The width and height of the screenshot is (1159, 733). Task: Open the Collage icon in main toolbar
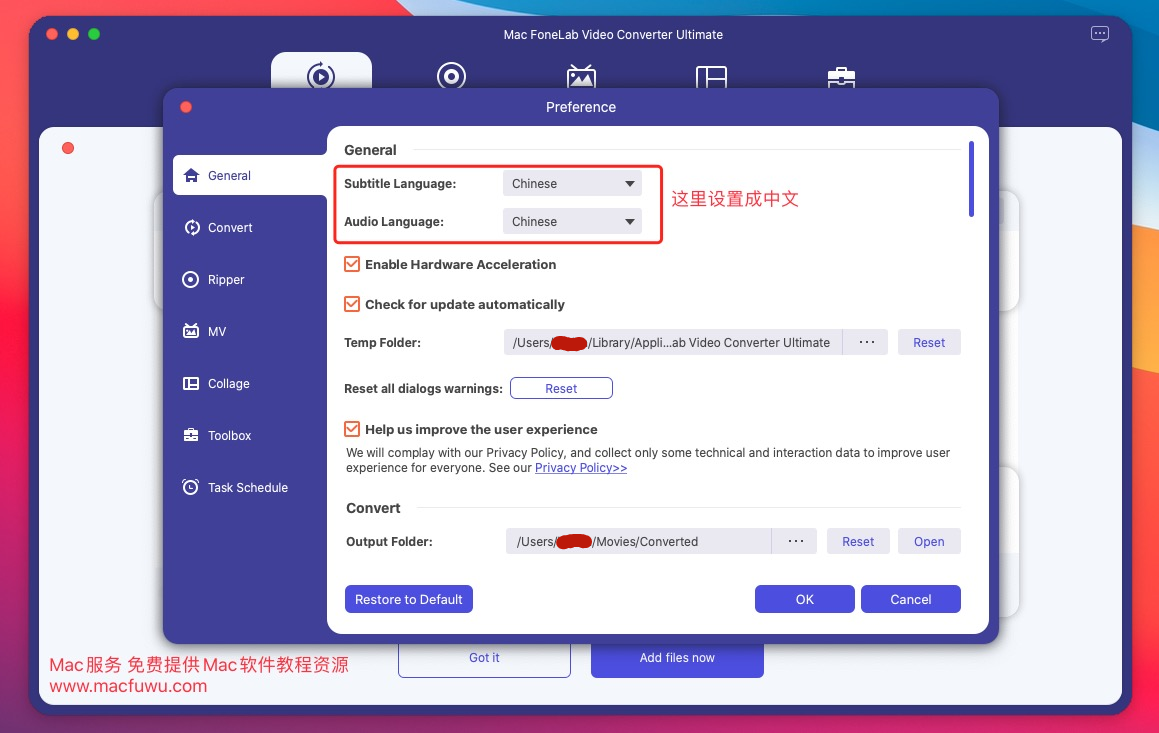[x=711, y=76]
